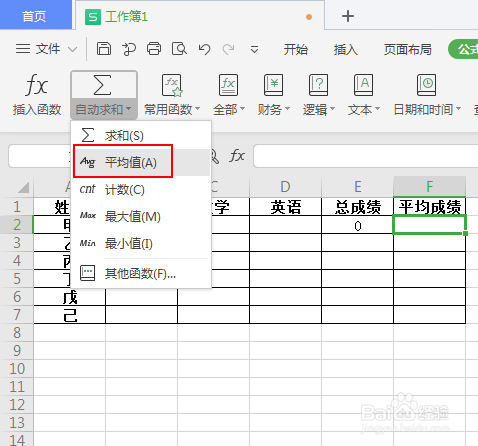478x446 pixels.
Task: Click cell E2 containing 0
Action: click(357, 225)
